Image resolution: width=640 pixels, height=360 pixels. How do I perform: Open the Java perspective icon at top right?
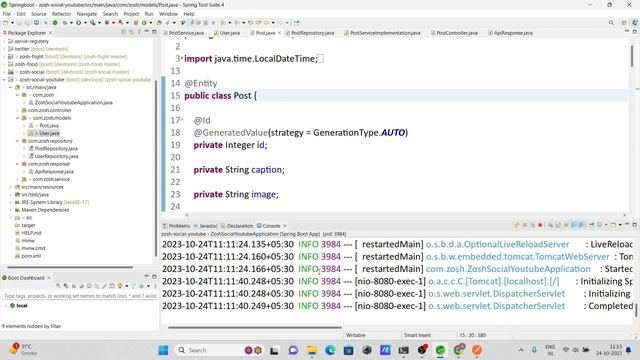[x=634, y=23]
